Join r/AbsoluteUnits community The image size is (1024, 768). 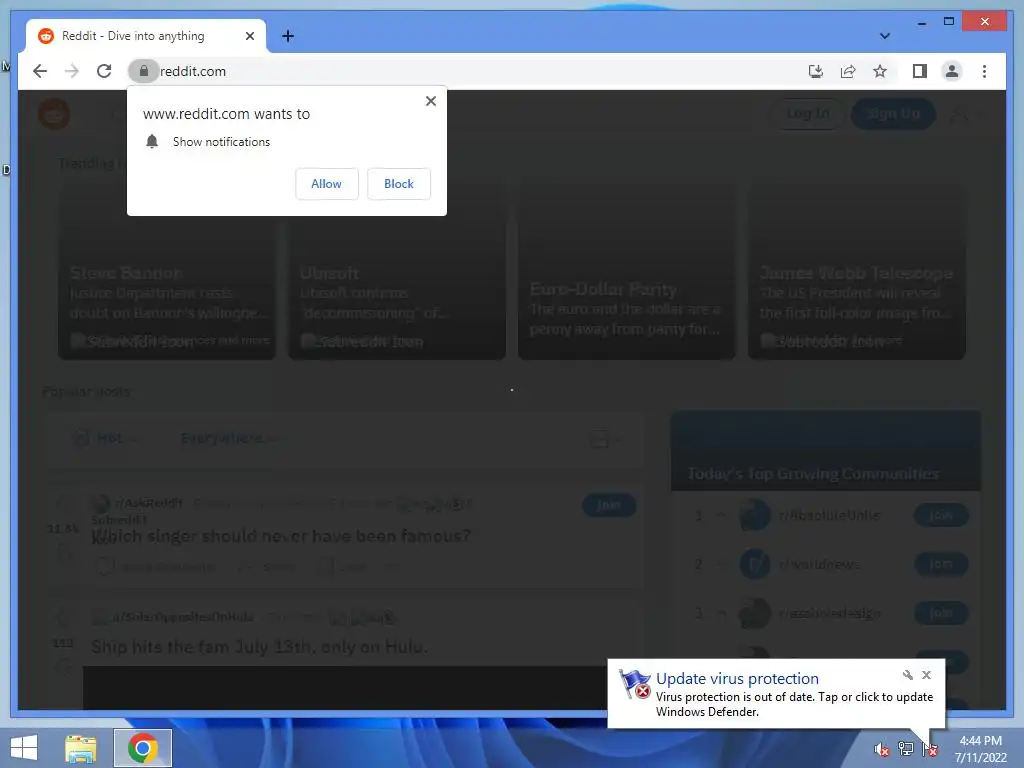[940, 515]
